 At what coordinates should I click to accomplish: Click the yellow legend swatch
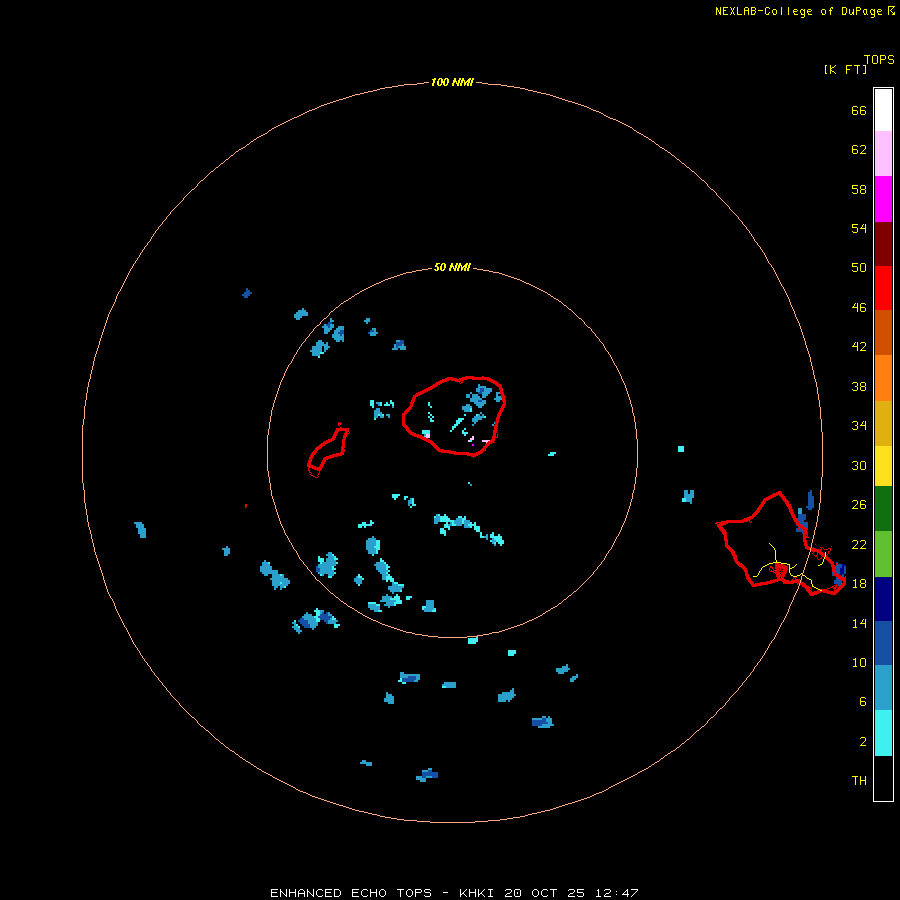883,465
